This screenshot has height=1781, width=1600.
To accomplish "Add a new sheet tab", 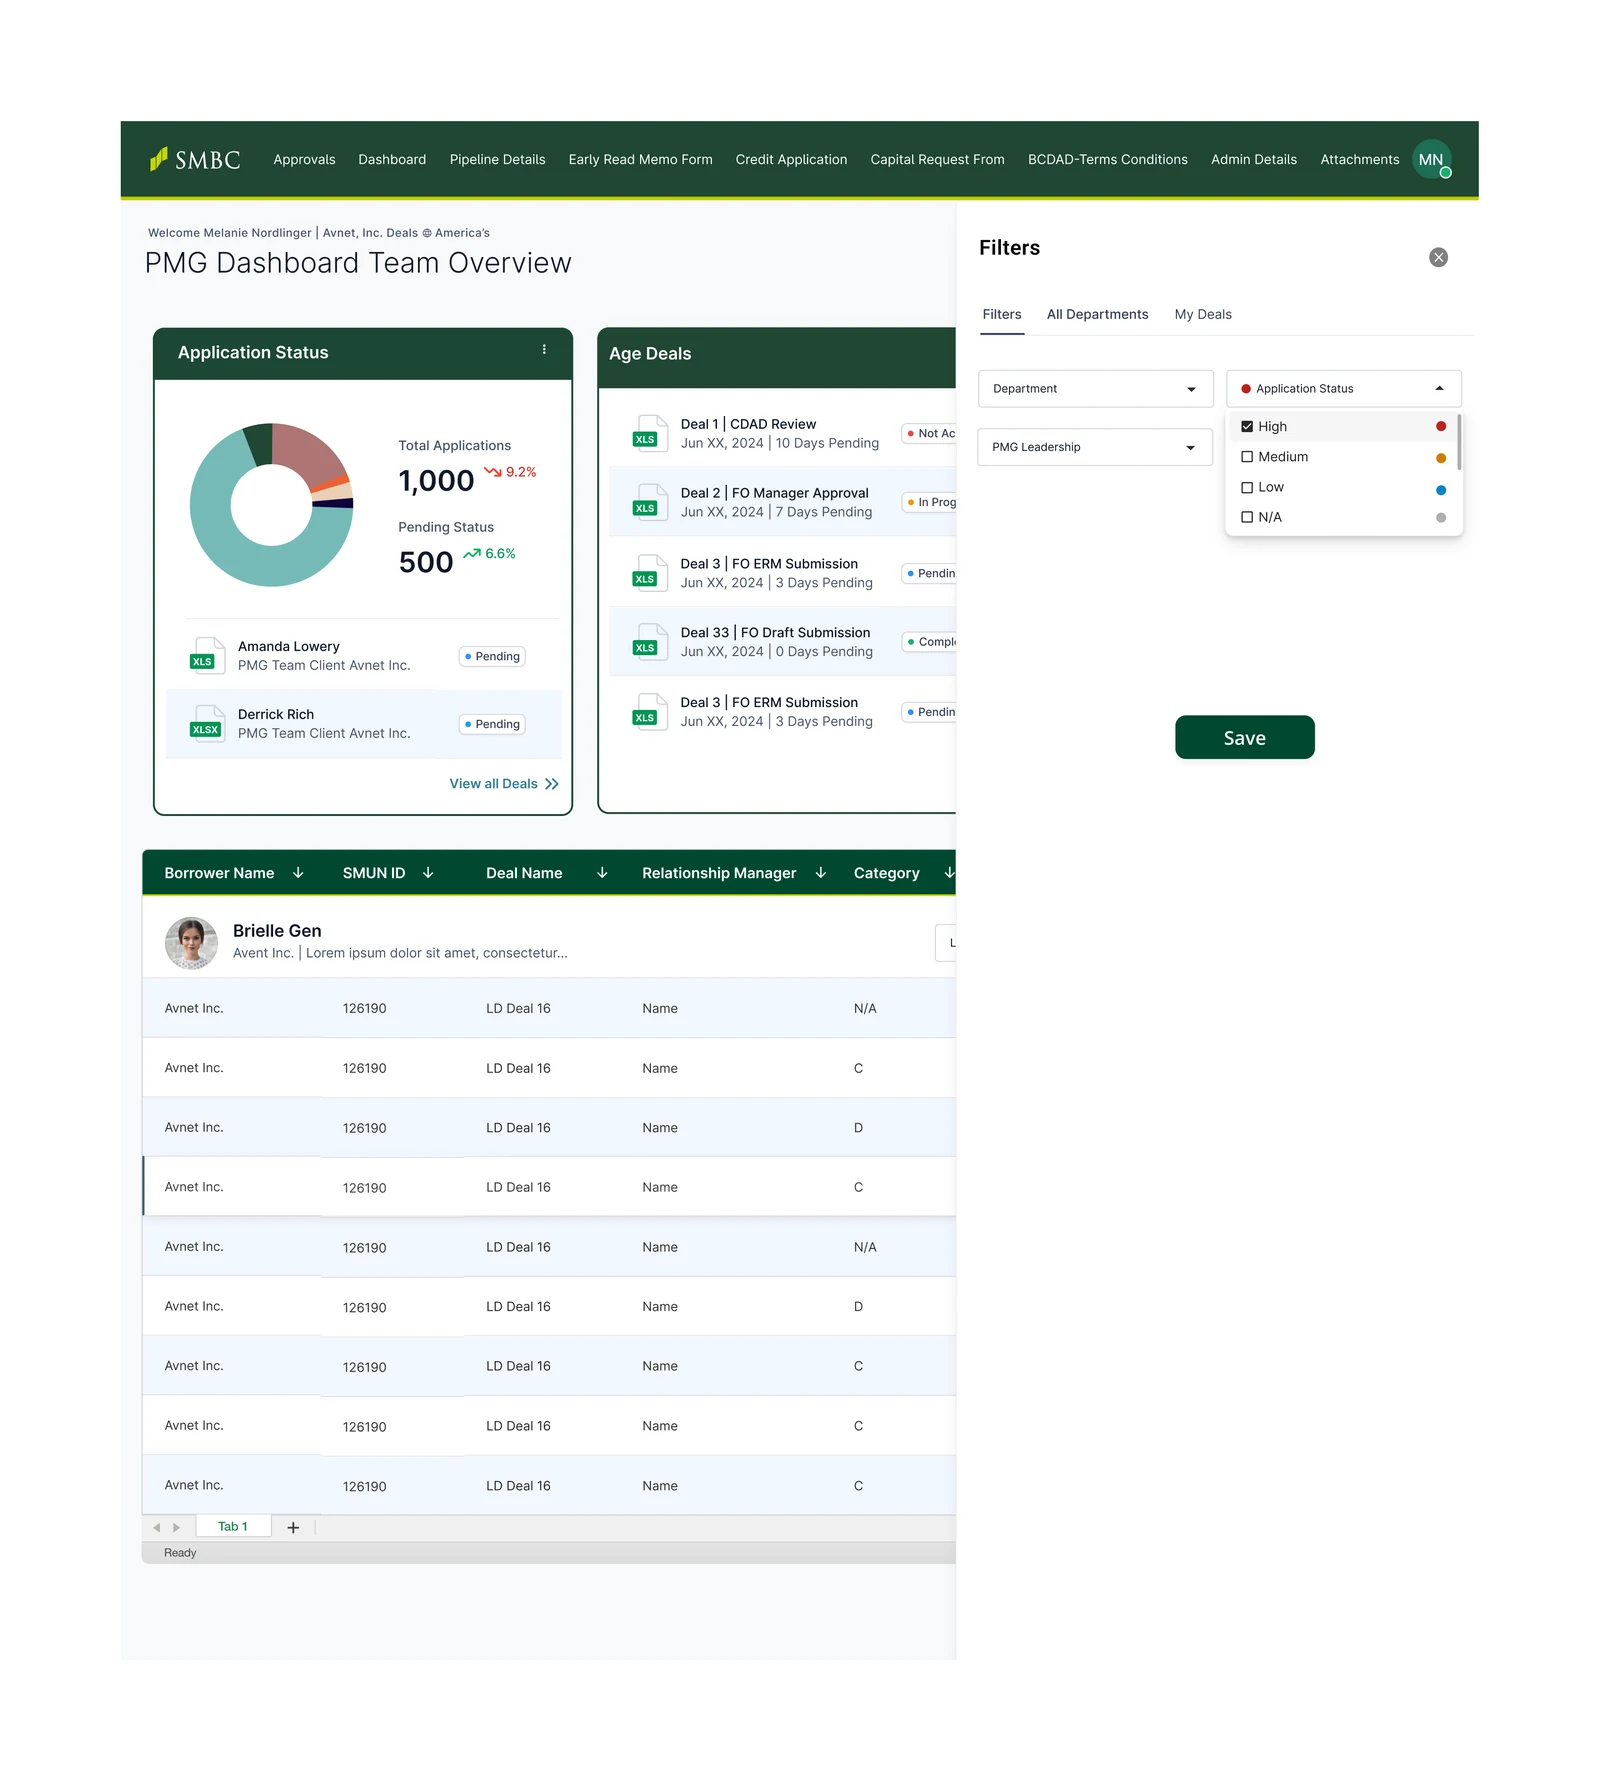I will pos(293,1527).
